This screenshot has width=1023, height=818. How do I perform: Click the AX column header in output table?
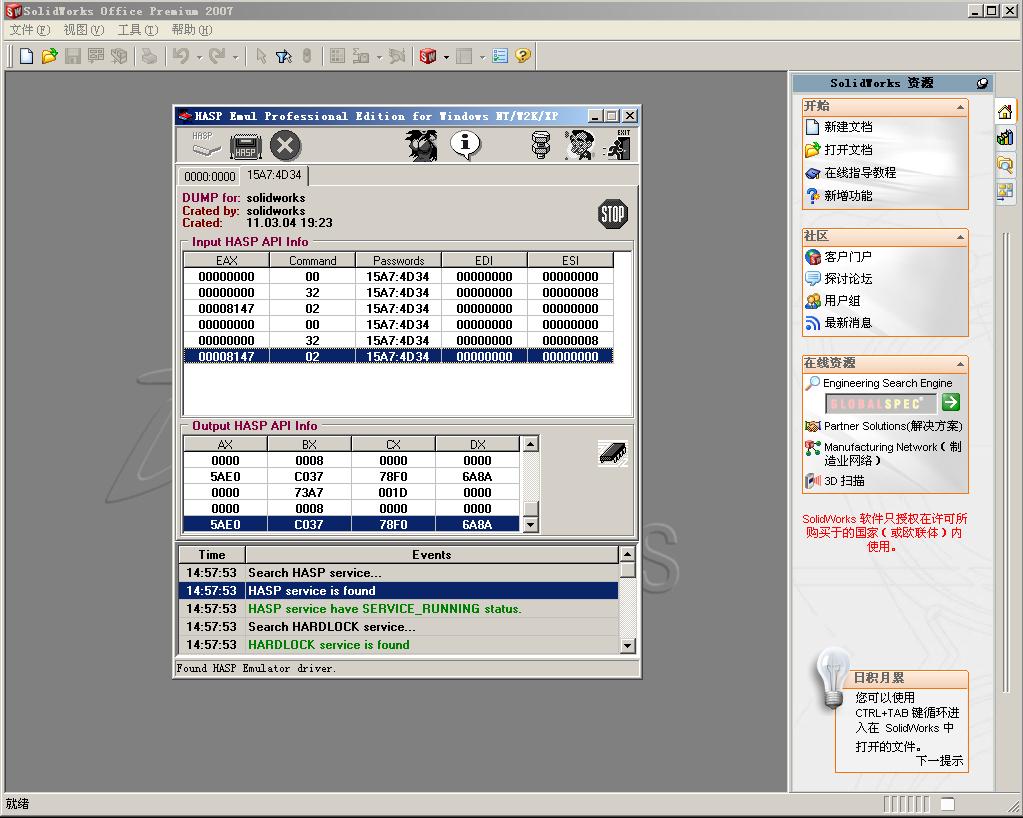click(x=225, y=444)
